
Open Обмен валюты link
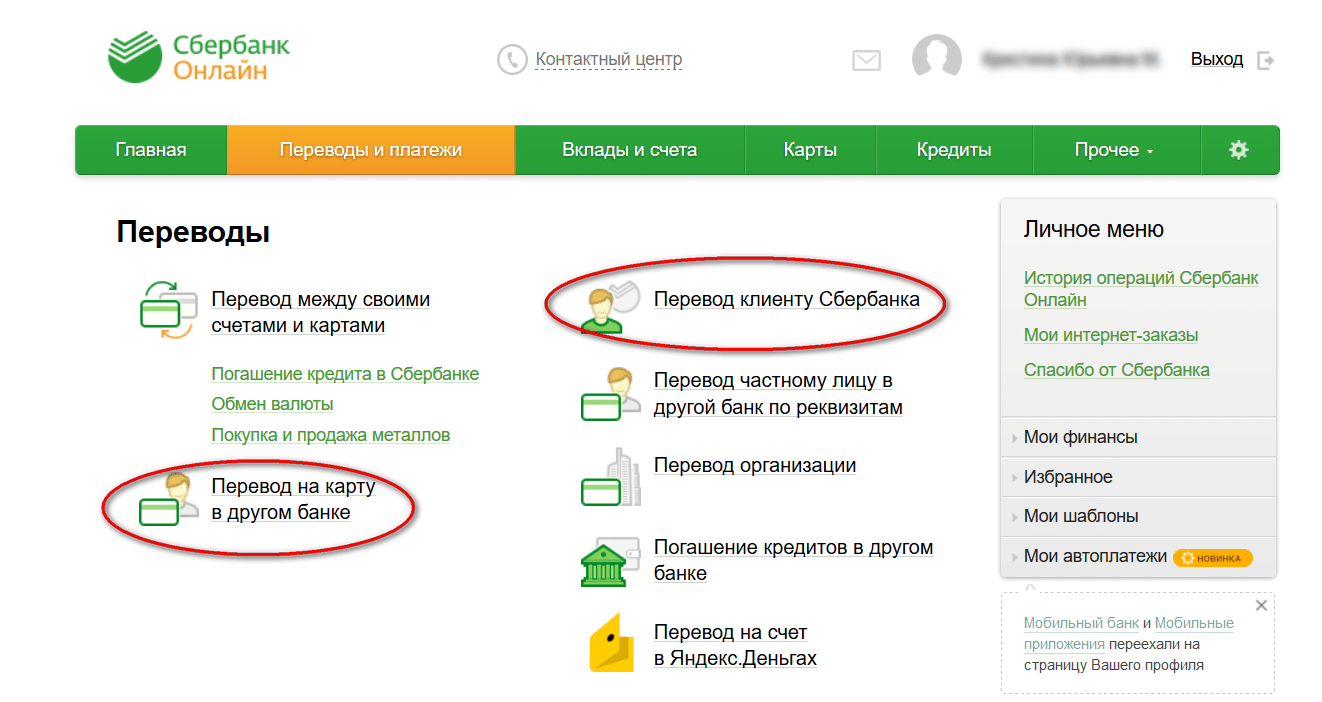[x=272, y=404]
